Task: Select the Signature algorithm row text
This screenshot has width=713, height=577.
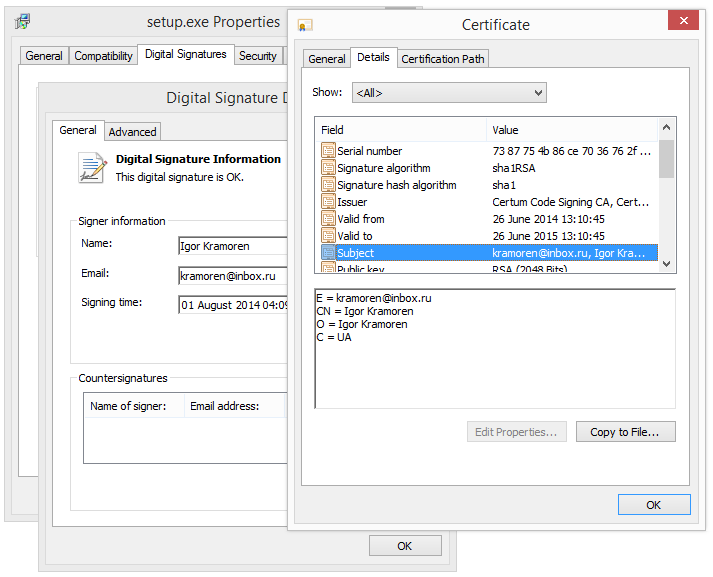Action: (x=383, y=168)
